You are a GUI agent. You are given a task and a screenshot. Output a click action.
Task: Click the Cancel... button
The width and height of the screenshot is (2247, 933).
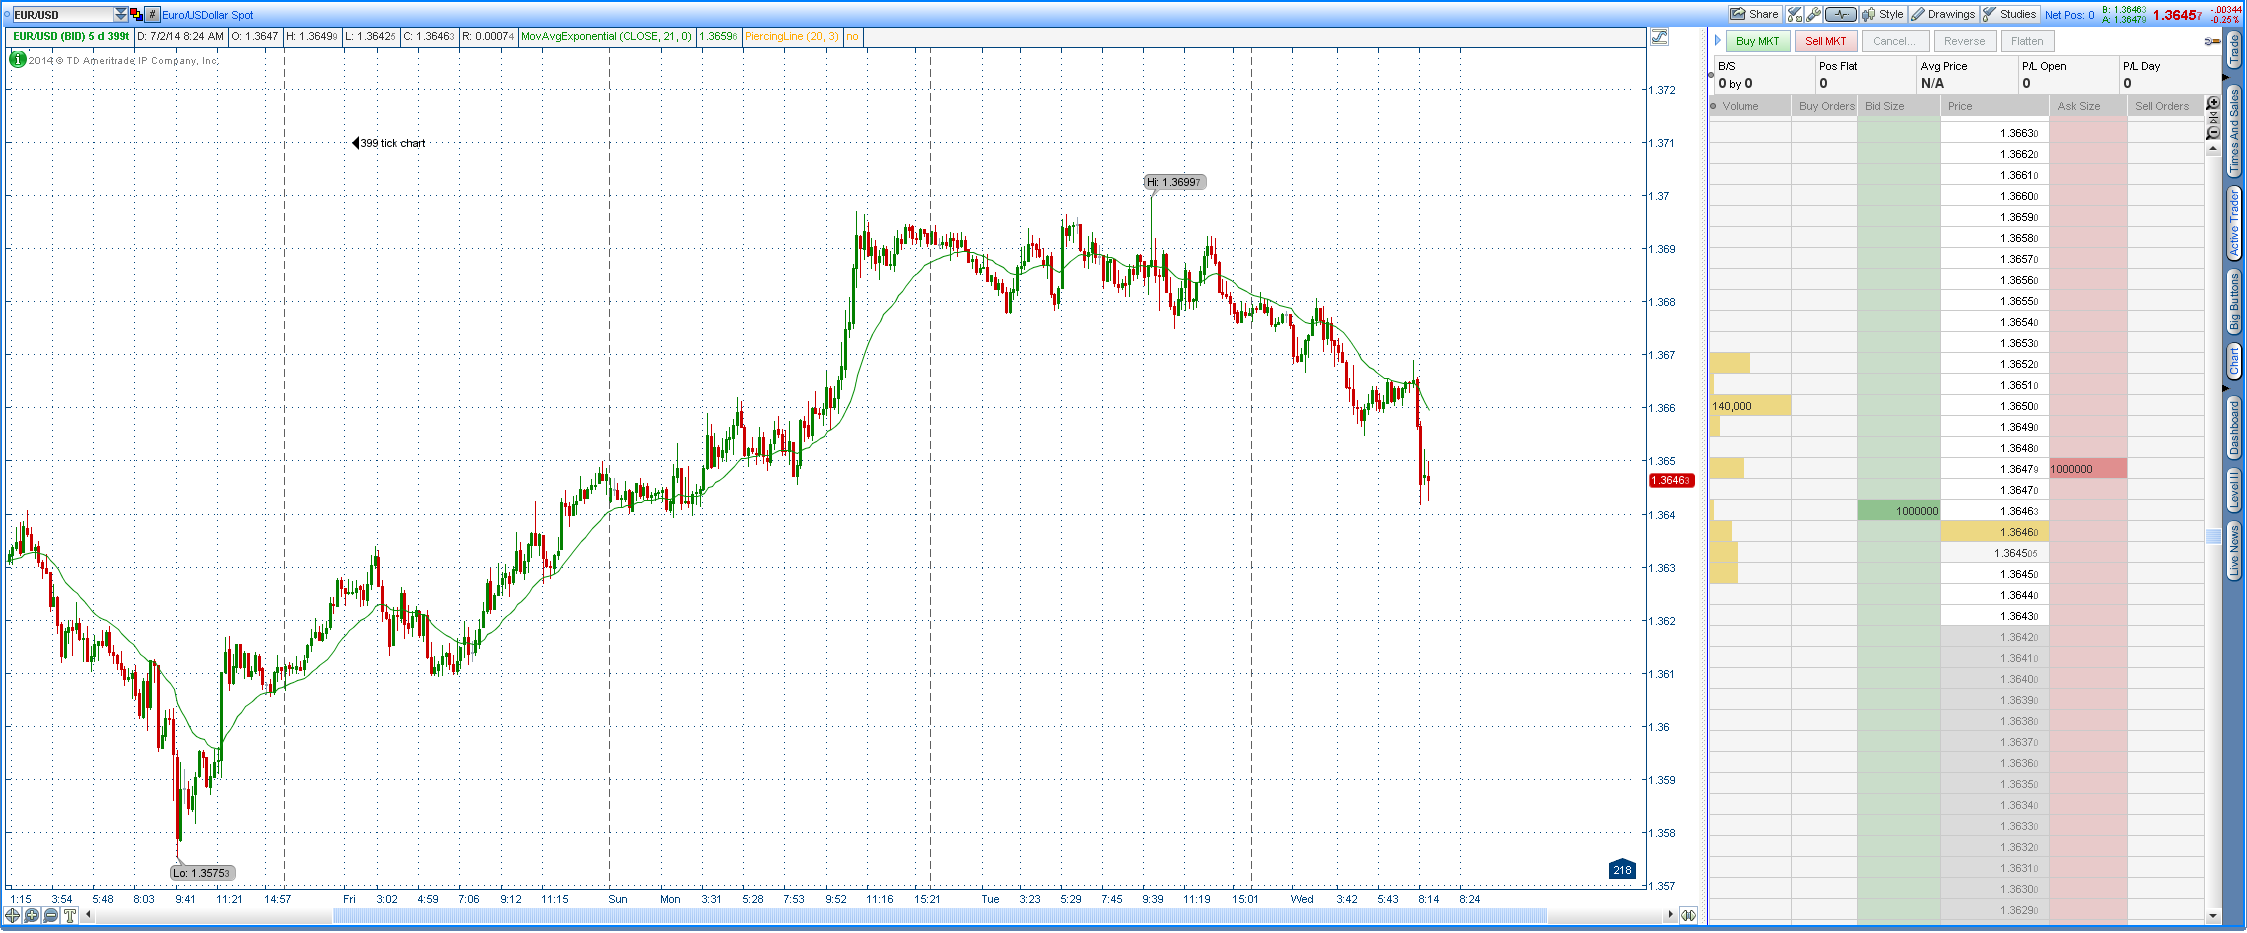click(x=1894, y=41)
